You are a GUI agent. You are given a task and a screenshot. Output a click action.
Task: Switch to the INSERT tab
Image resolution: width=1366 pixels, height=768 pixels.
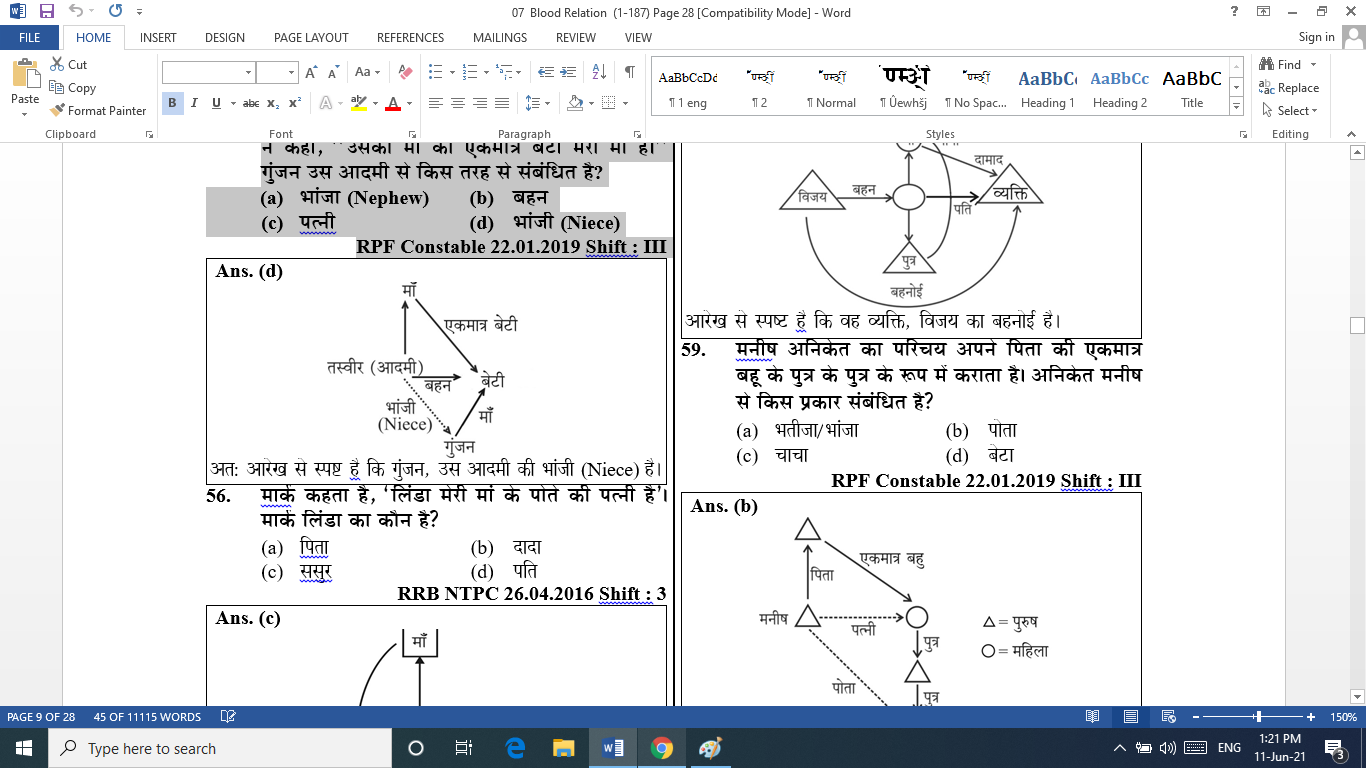point(158,37)
